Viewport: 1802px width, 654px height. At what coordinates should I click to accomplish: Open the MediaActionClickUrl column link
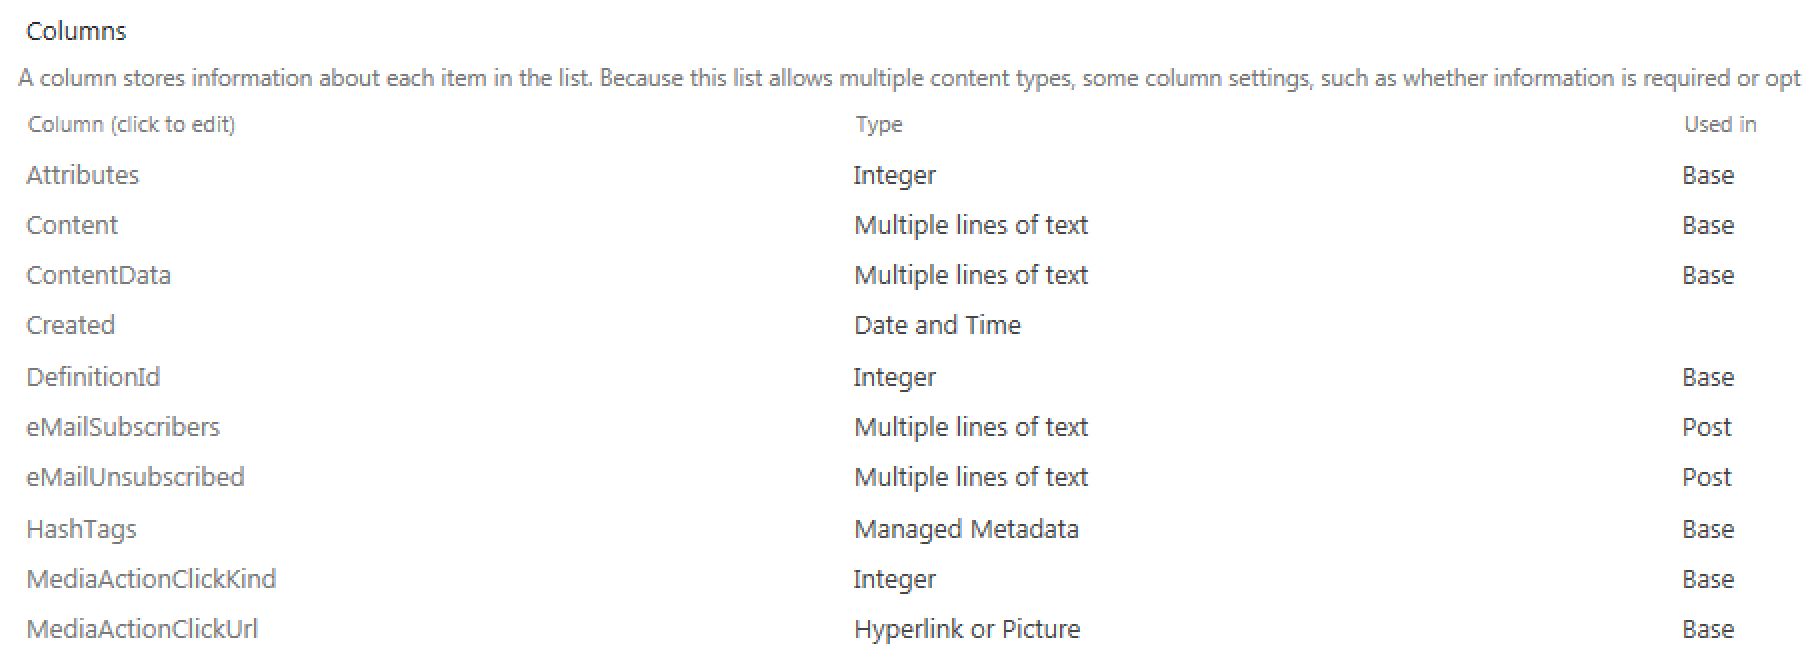(142, 629)
